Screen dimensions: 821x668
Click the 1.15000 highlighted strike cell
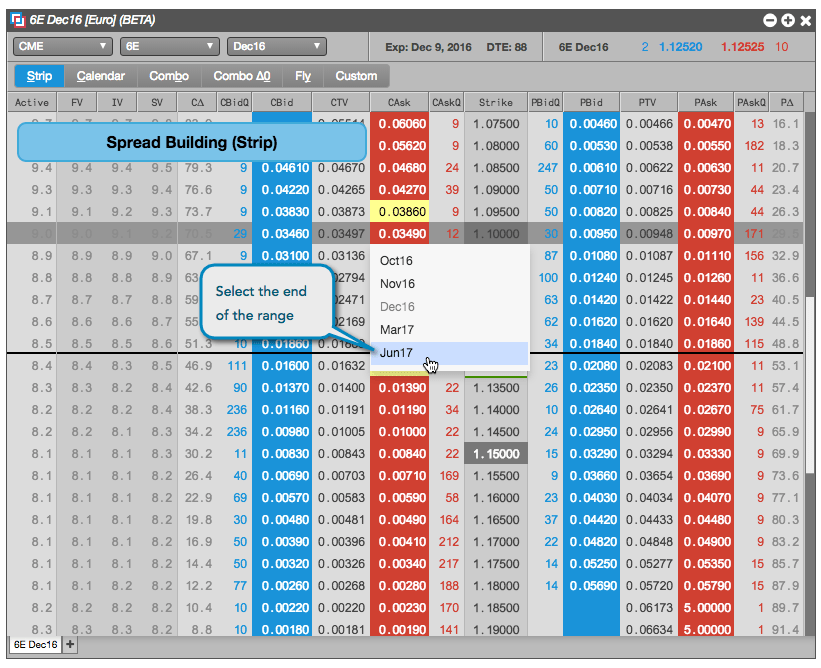click(x=496, y=454)
